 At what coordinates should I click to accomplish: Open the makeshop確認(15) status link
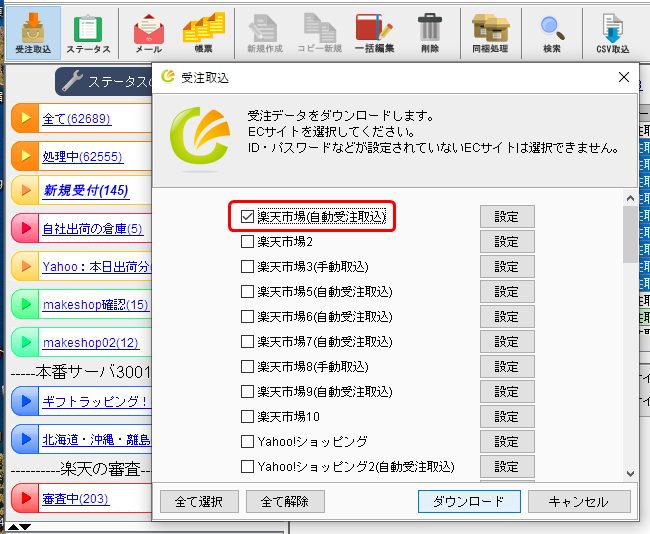[x=96, y=305]
